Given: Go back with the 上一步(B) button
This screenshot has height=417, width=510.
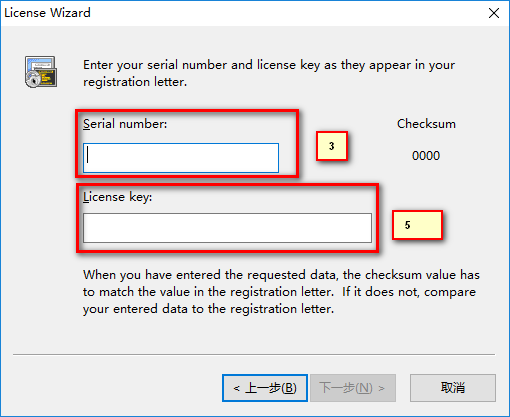Looking at the screenshot, I should pyautogui.click(x=265, y=388).
